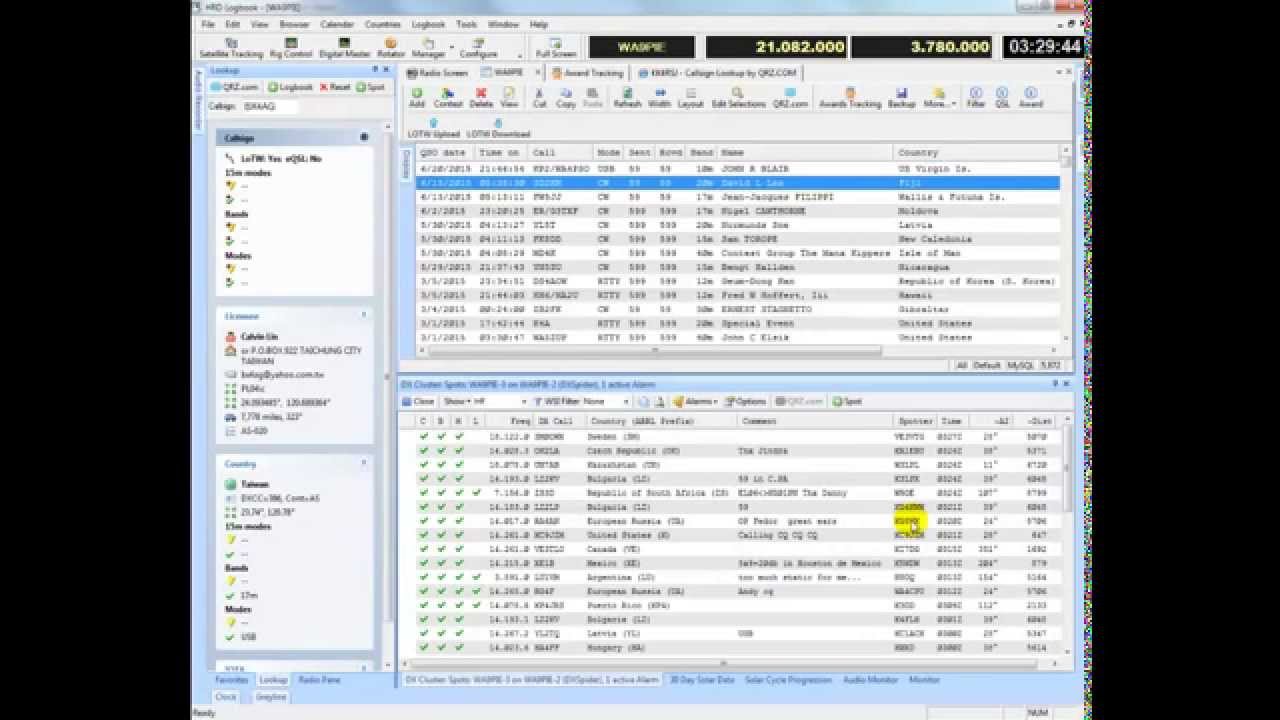This screenshot has height=720, width=1280.
Task: Open the Layout tool in logbook toolbar
Action: coord(691,97)
